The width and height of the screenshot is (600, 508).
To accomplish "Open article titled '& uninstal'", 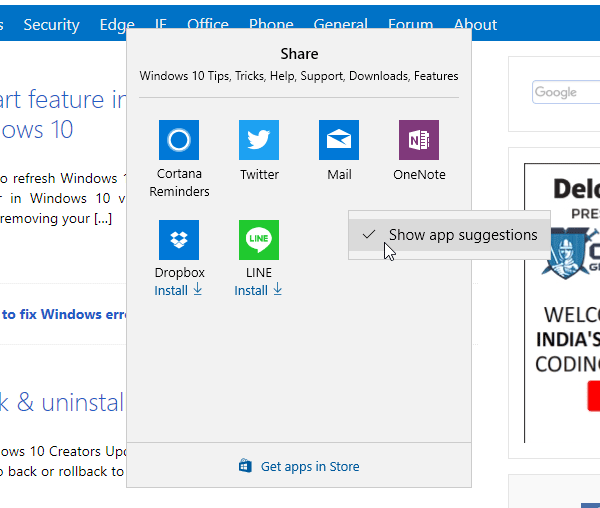I will [x=62, y=402].
